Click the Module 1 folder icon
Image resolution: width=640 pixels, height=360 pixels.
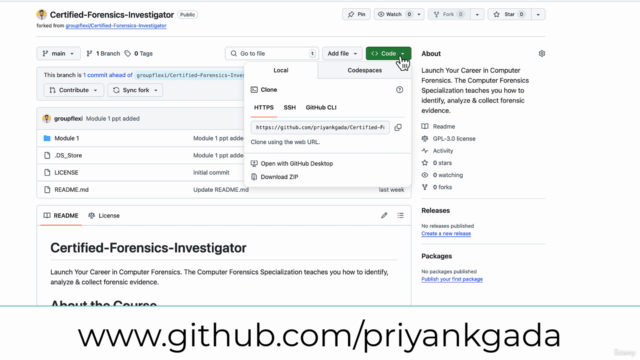tap(47, 138)
